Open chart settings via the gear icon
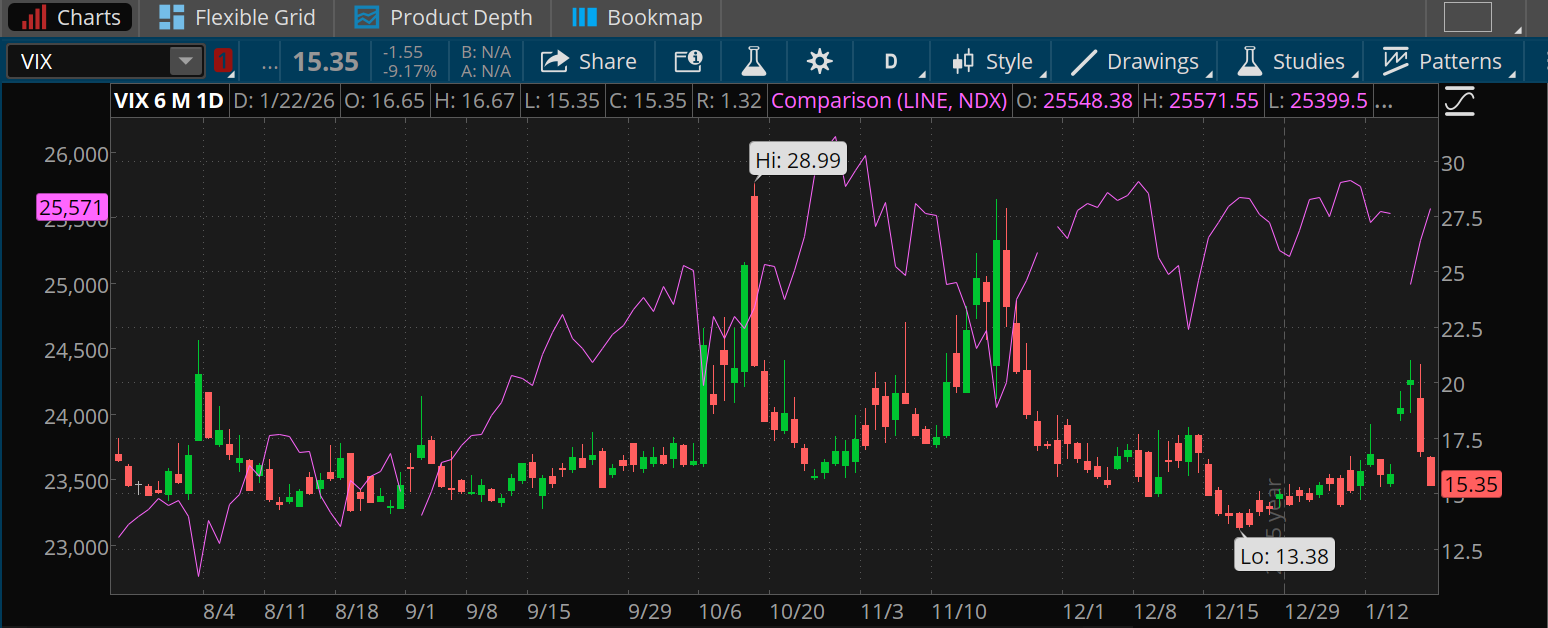This screenshot has width=1548, height=628. click(819, 61)
